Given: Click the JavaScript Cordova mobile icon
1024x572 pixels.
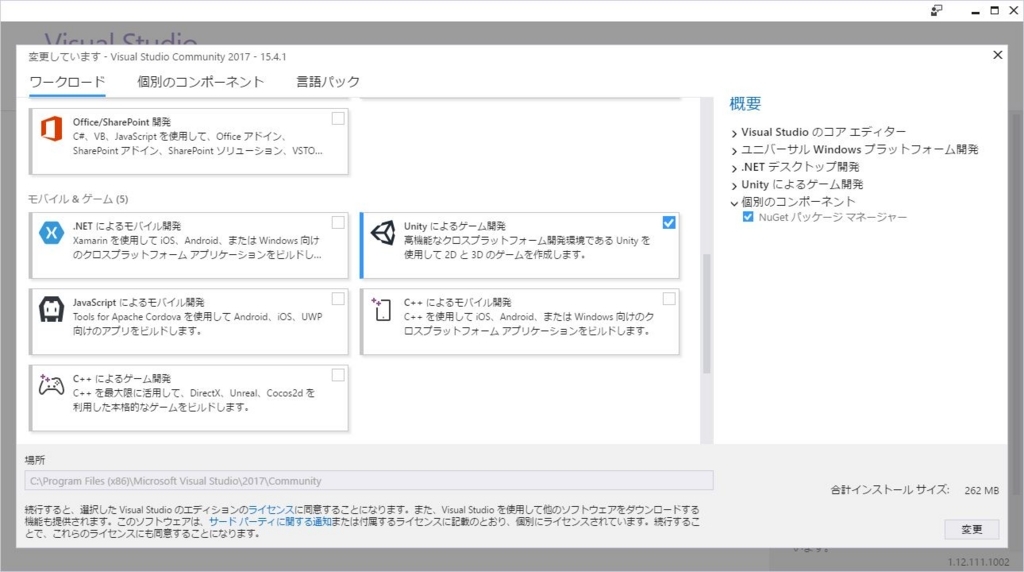Looking at the screenshot, I should click(51, 309).
